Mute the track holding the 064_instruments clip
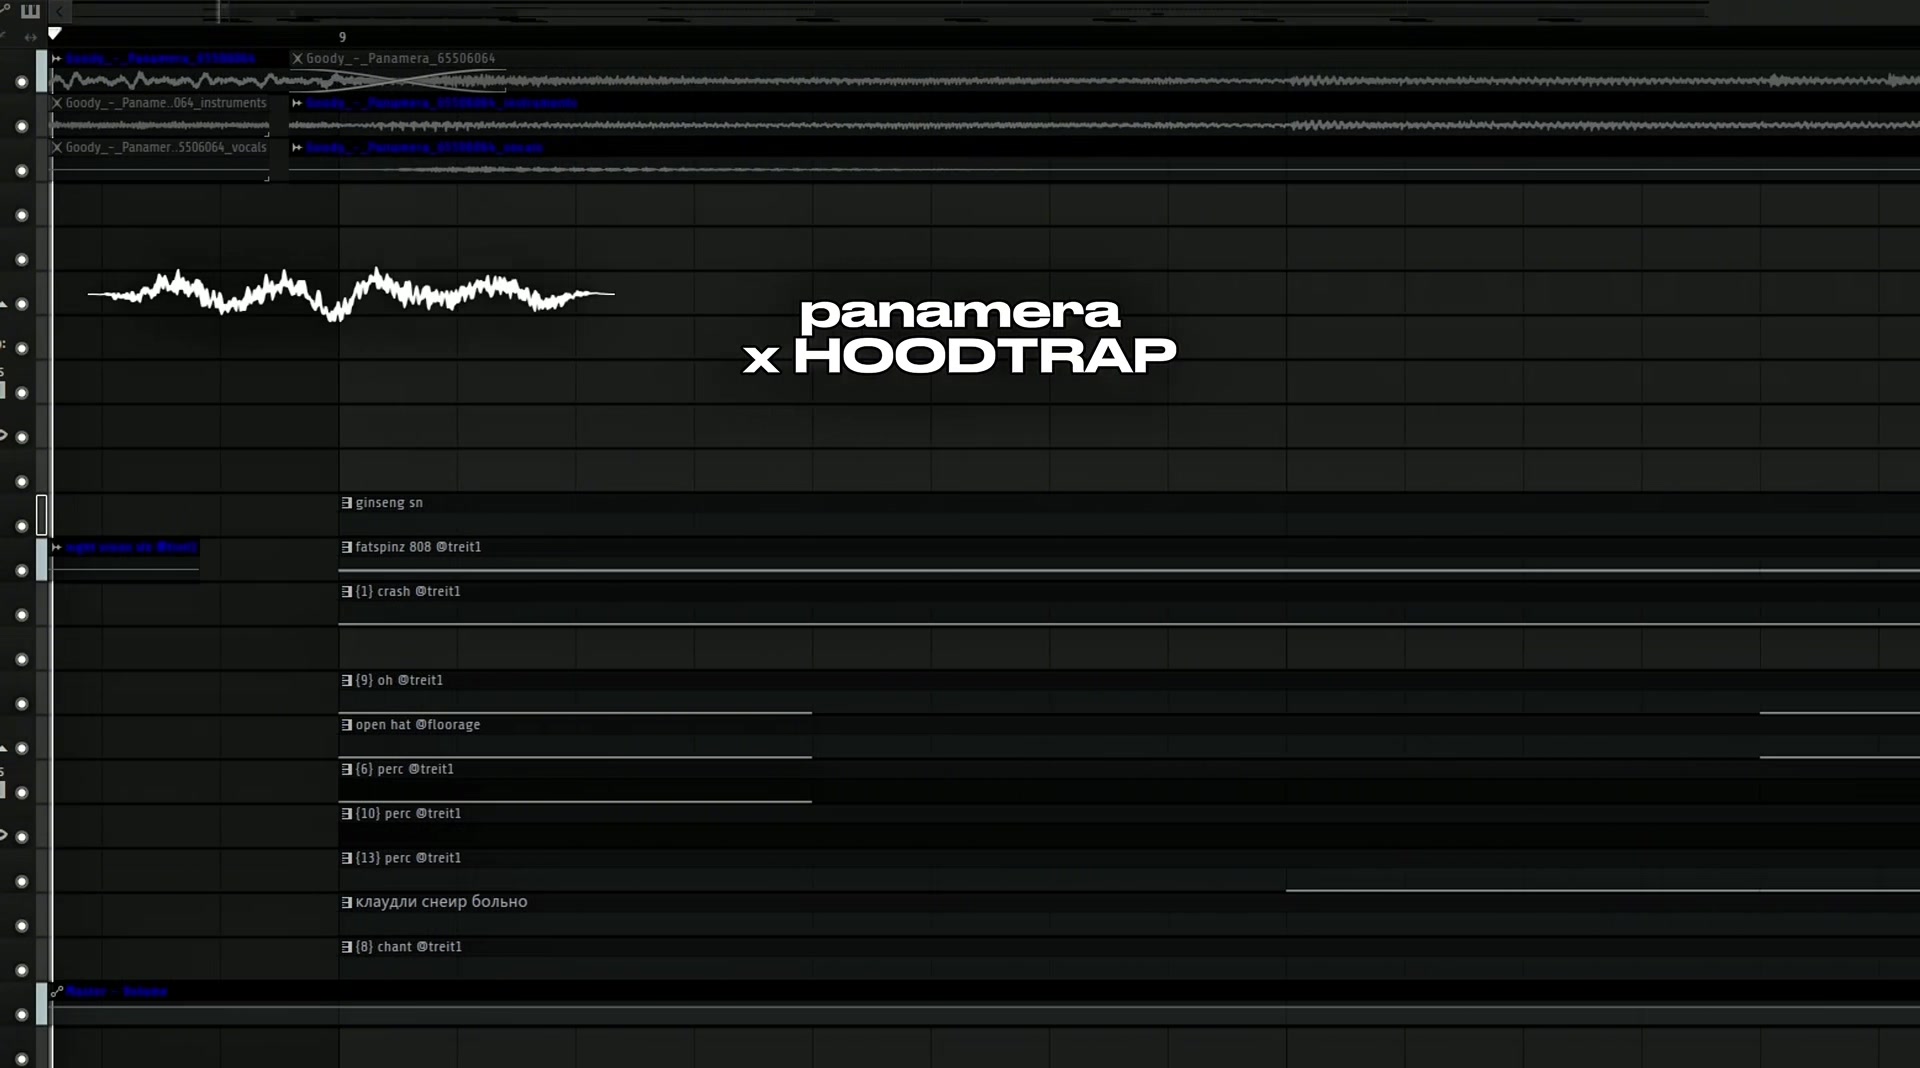This screenshot has height=1068, width=1920. 22,126
